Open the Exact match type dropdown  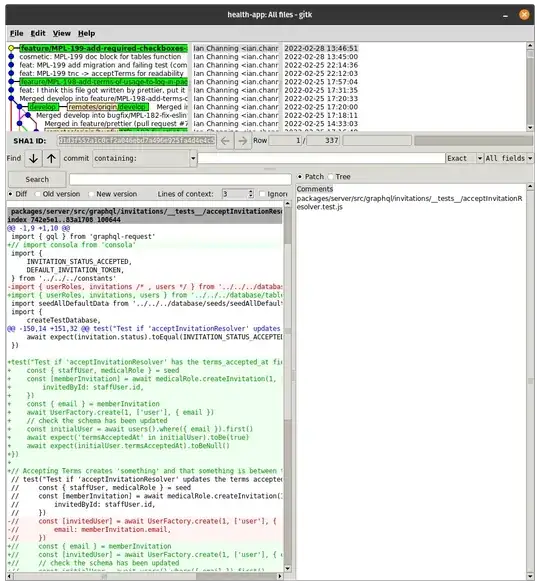(479, 158)
